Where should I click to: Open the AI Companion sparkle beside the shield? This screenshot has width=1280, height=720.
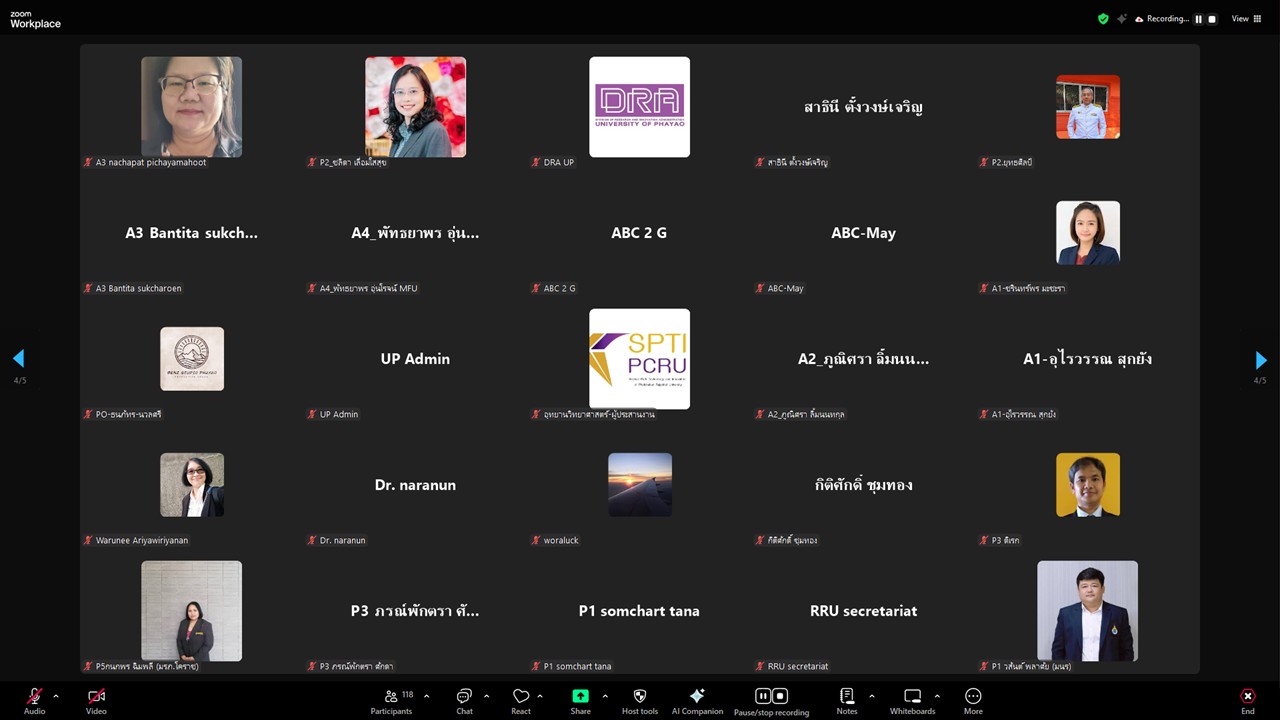[x=1122, y=19]
